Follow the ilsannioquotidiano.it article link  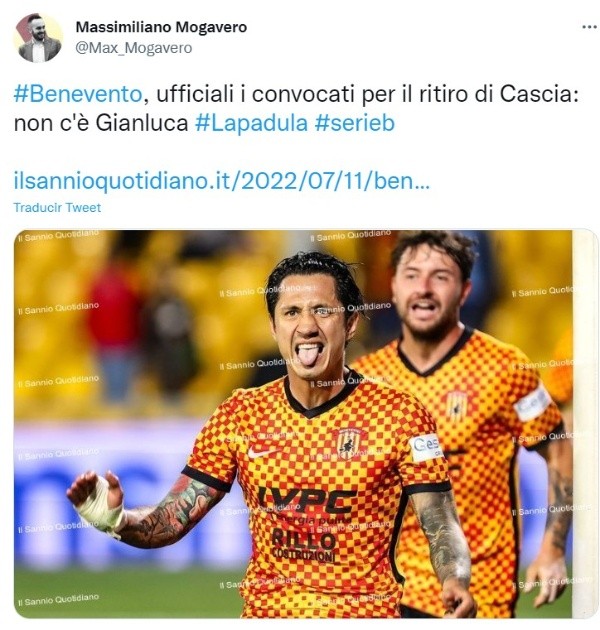[222, 181]
